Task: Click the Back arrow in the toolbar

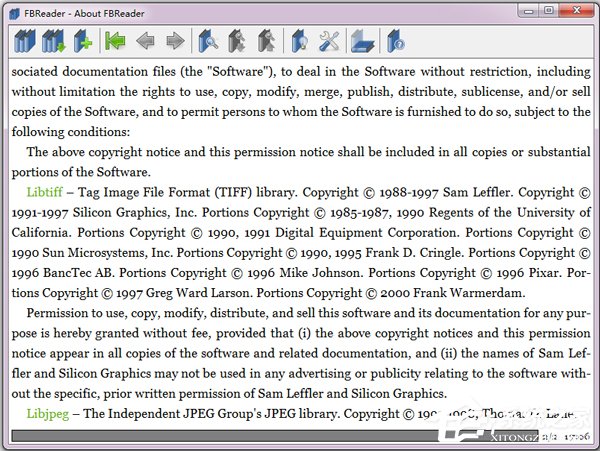Action: (x=145, y=41)
